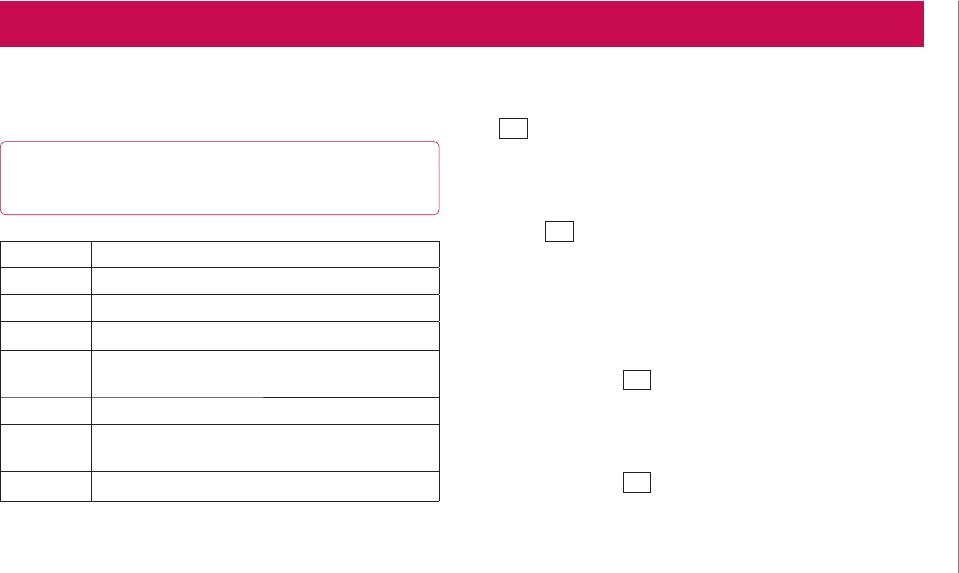Select the first row's wide right table cell
Viewport: 959px width, 573px height.
point(265,253)
